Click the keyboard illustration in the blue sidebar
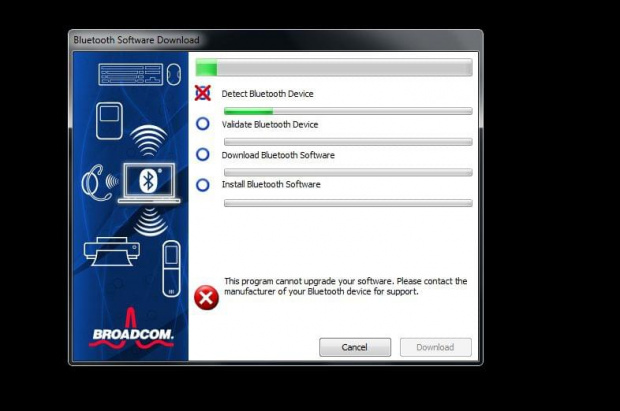 tap(130, 75)
